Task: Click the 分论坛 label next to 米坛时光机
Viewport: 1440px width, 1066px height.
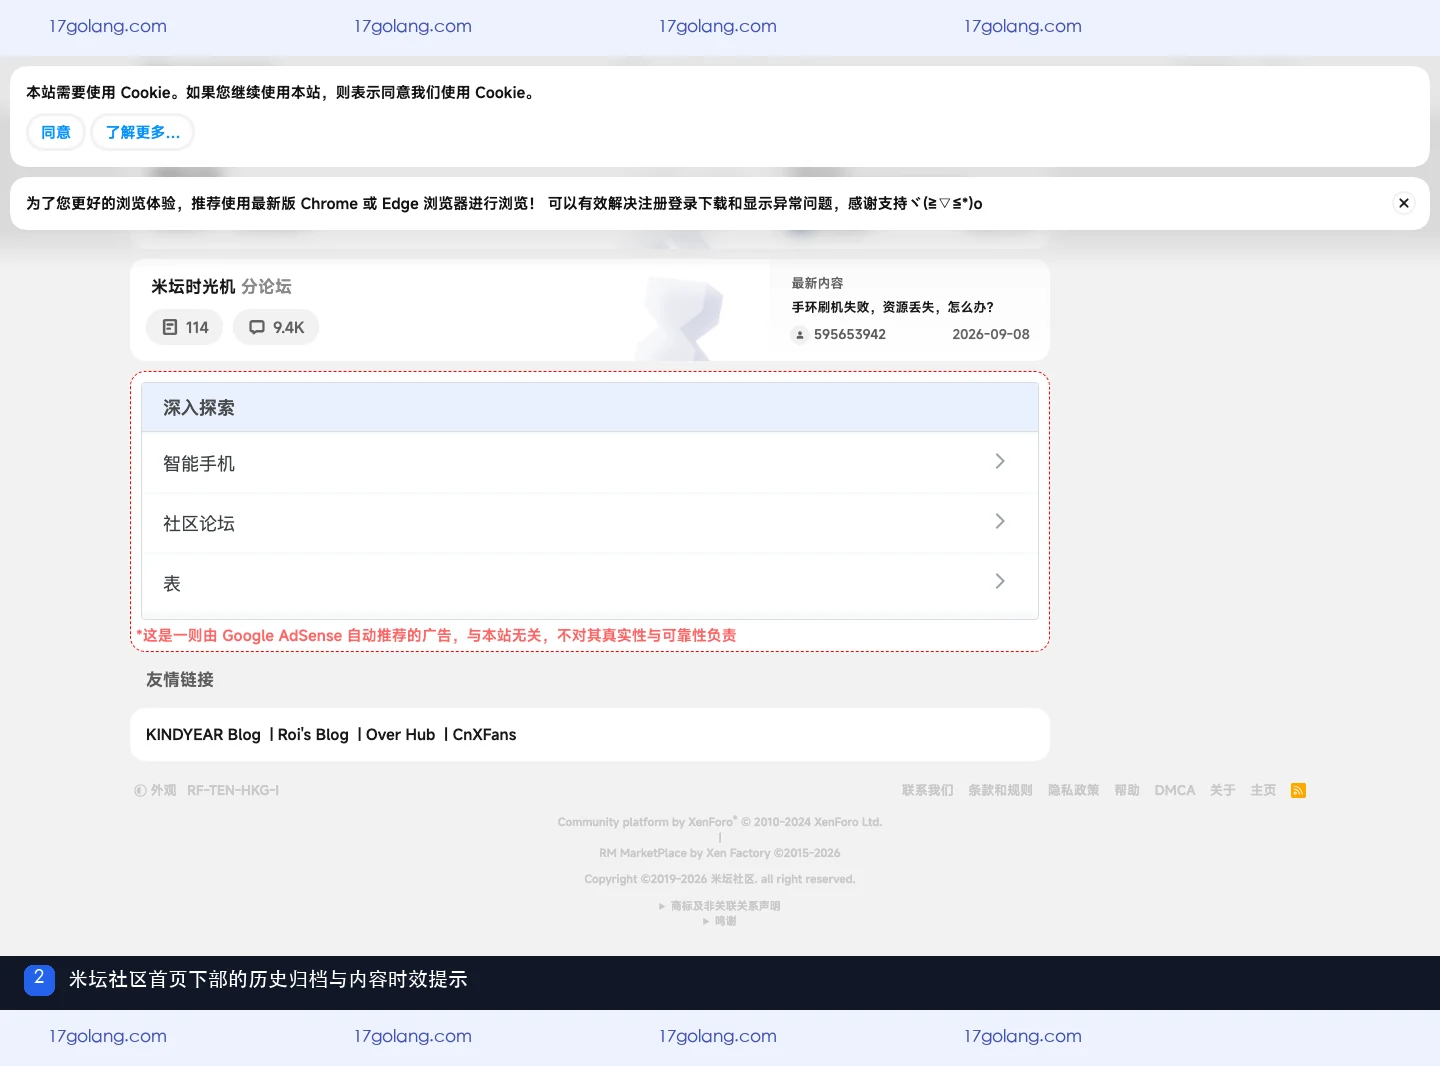Action: point(267,286)
